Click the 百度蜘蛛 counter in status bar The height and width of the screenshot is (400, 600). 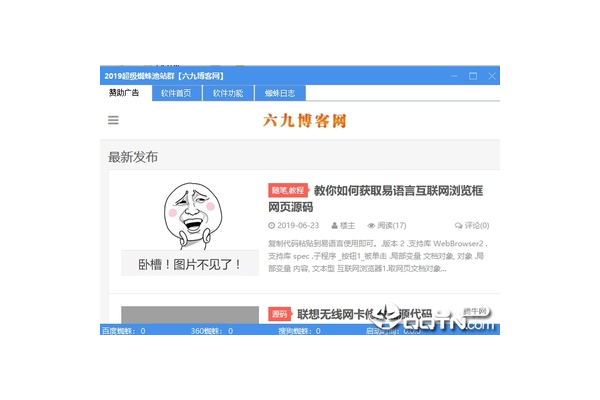click(123, 330)
